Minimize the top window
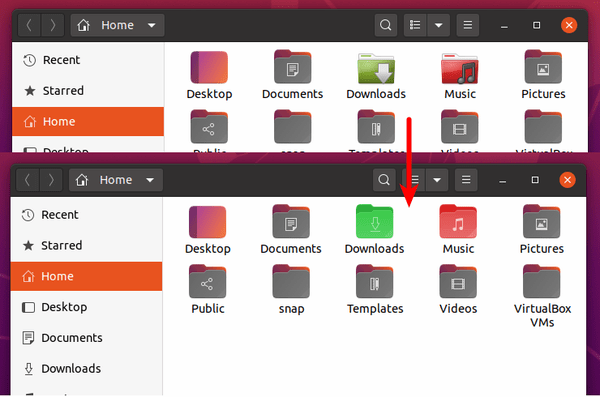Image resolution: width=600 pixels, height=397 pixels. click(504, 25)
